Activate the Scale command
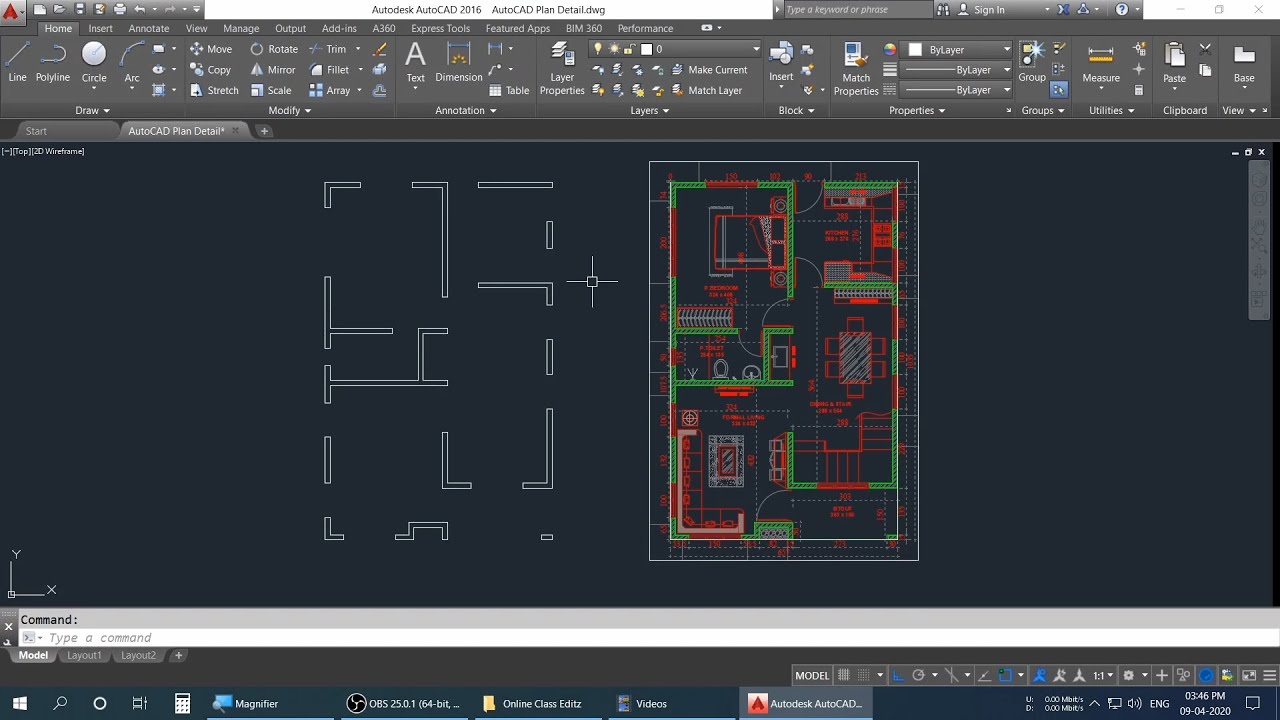 271,90
